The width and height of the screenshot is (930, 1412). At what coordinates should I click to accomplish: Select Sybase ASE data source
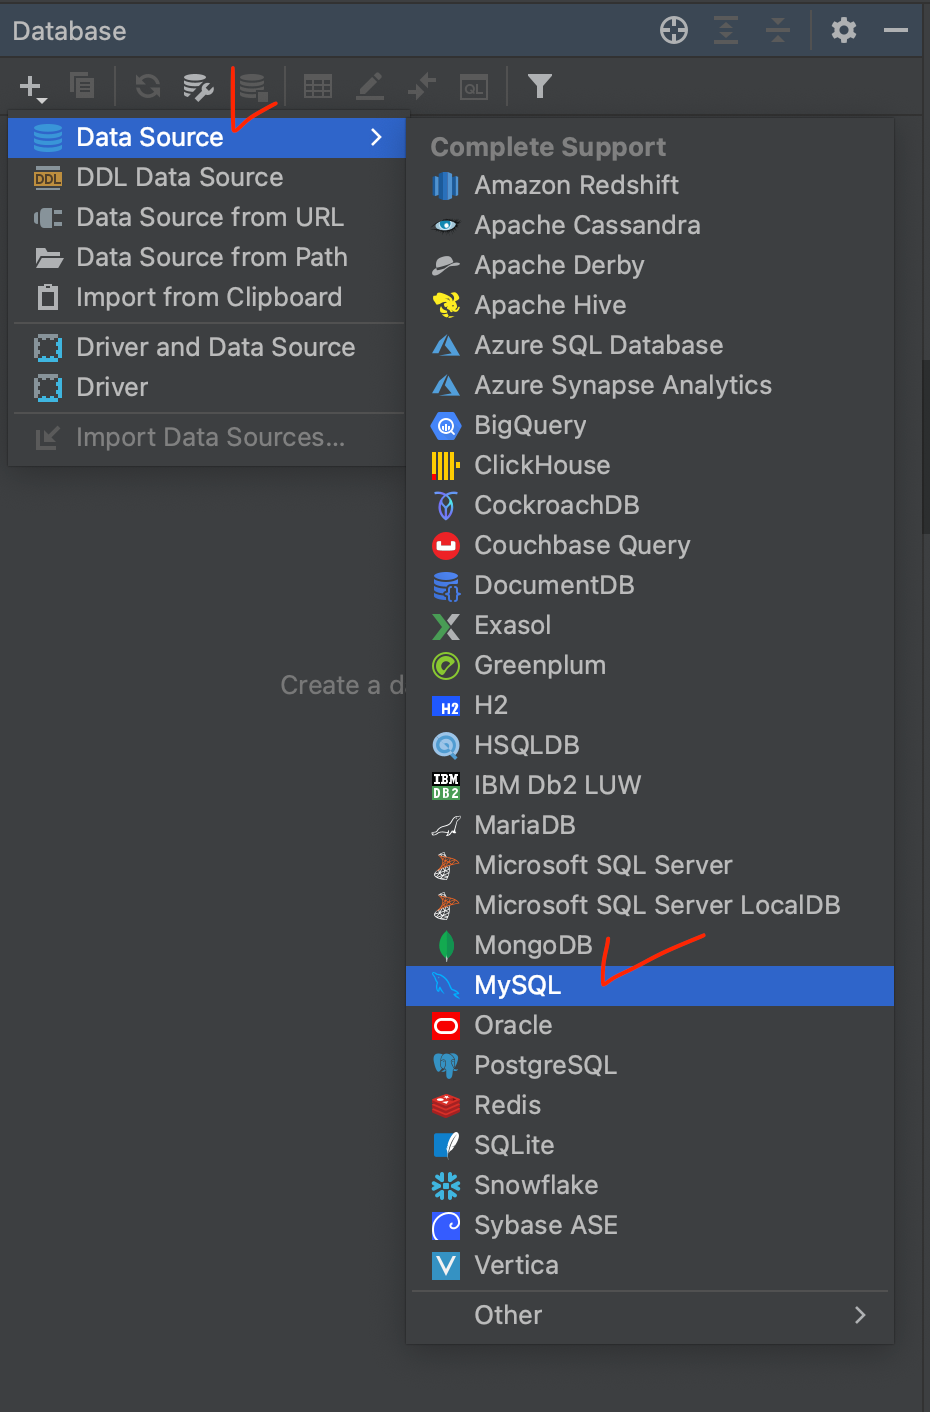coord(650,1225)
